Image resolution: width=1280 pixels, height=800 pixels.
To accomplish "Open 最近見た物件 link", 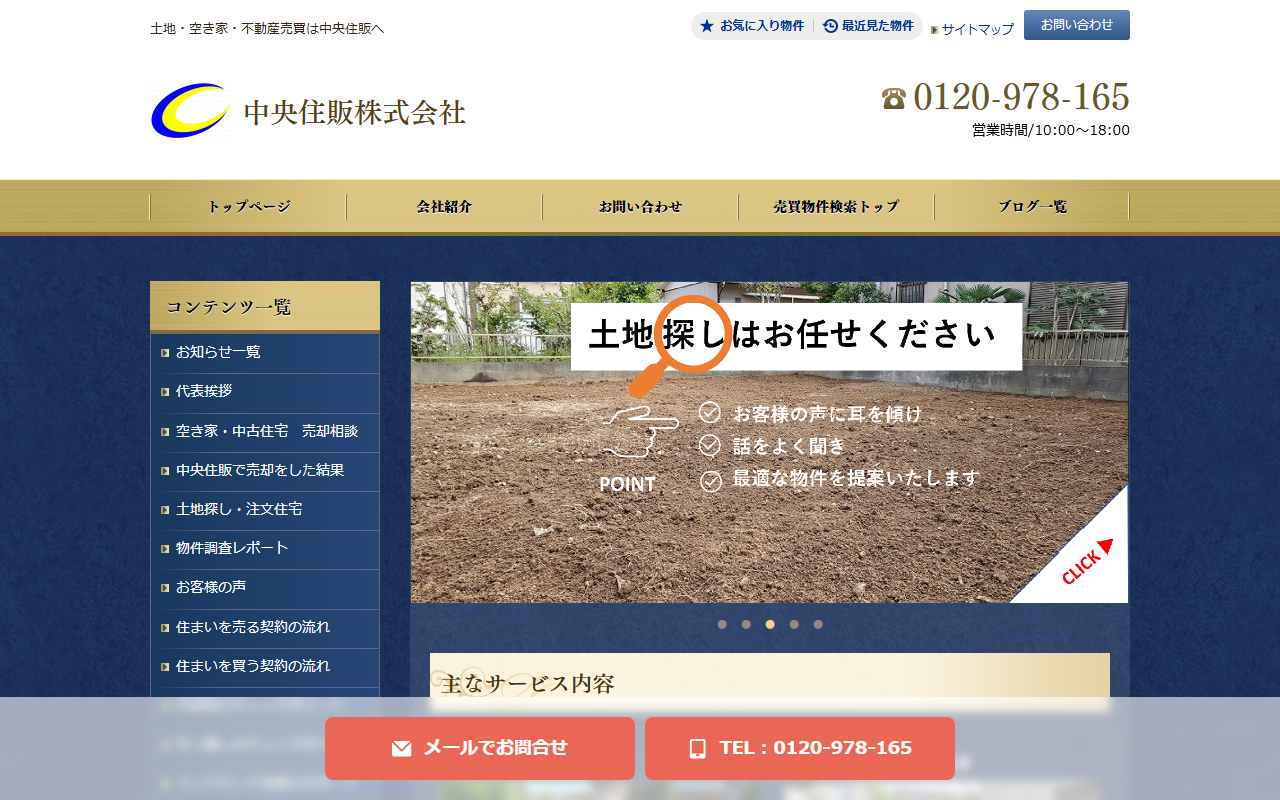I will click(868, 26).
